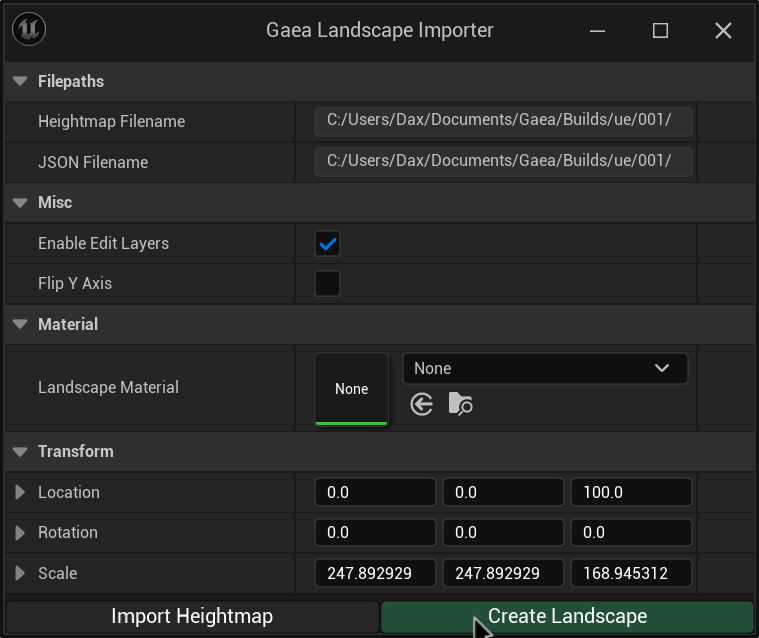Browse to asset in Content Browser icon
759x638 pixels.
[460, 404]
